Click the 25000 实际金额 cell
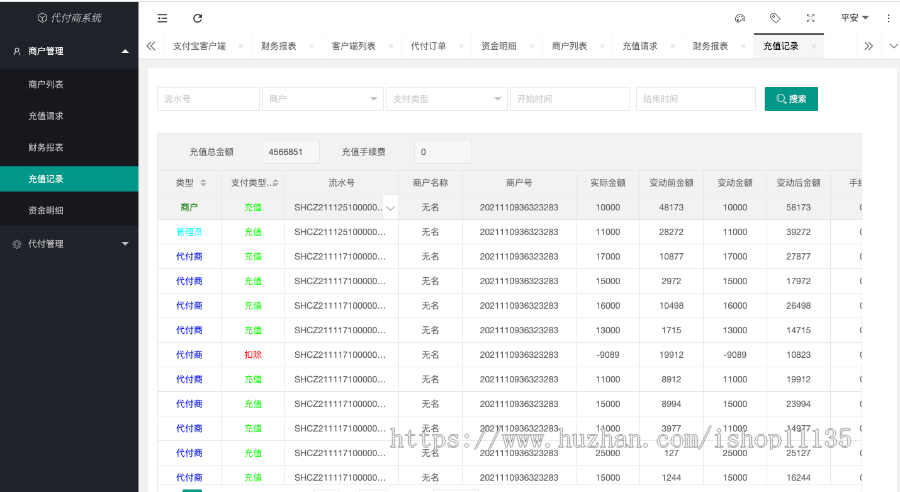 click(x=608, y=453)
